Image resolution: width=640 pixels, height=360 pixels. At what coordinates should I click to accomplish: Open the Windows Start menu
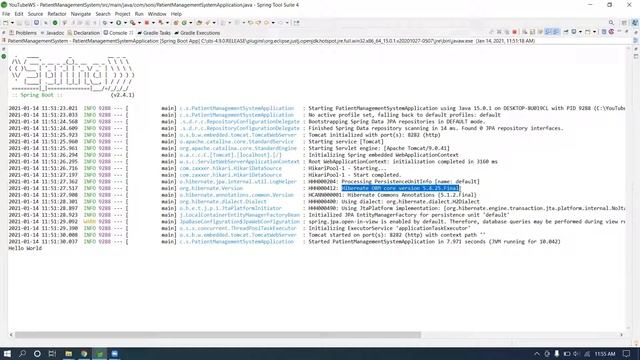click(x=7, y=353)
